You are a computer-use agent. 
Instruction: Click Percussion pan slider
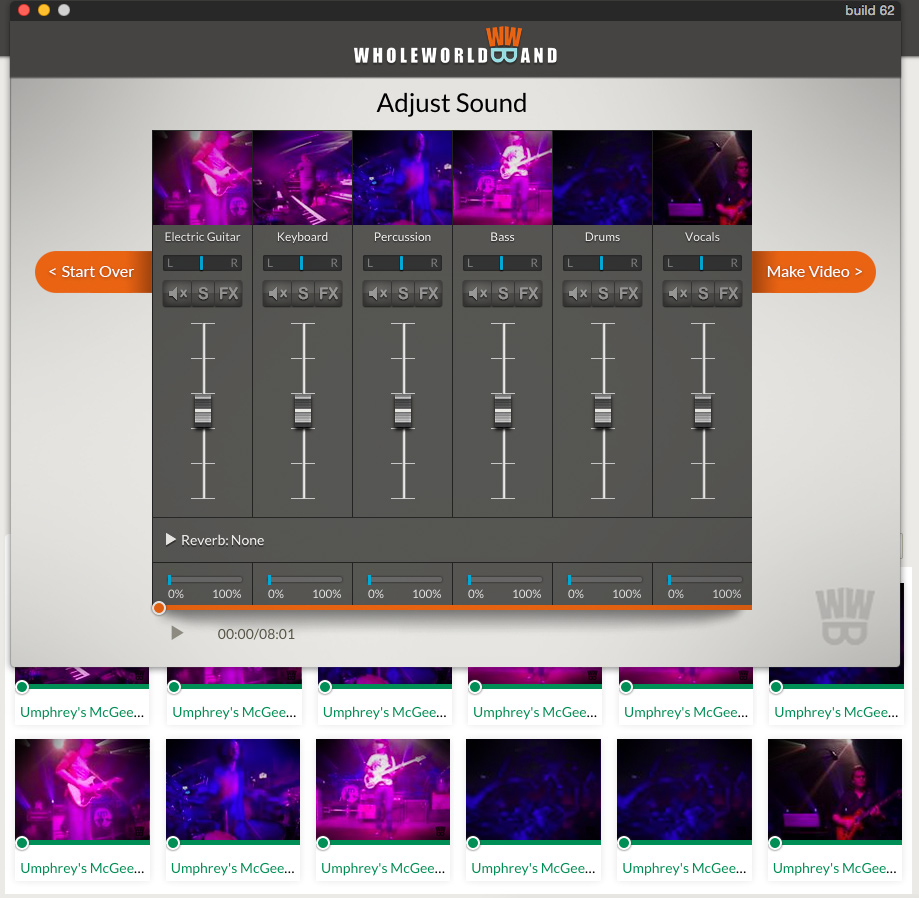coord(402,263)
